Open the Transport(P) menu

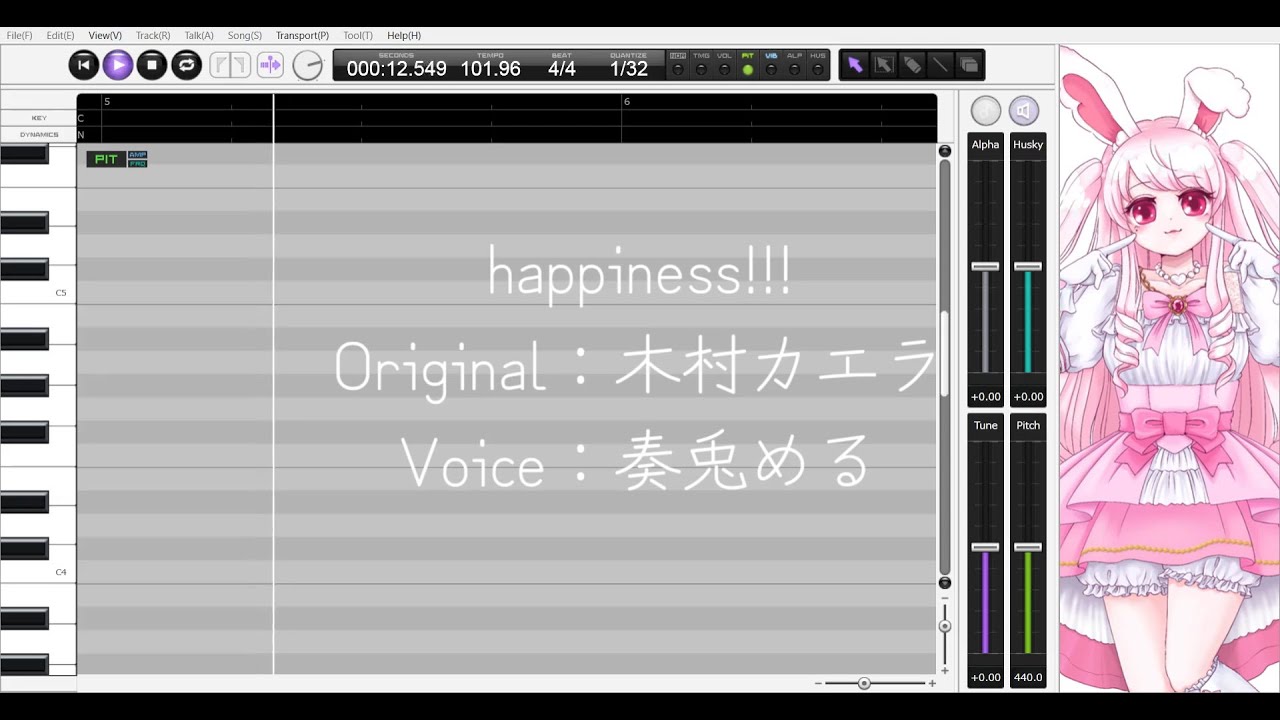click(302, 35)
